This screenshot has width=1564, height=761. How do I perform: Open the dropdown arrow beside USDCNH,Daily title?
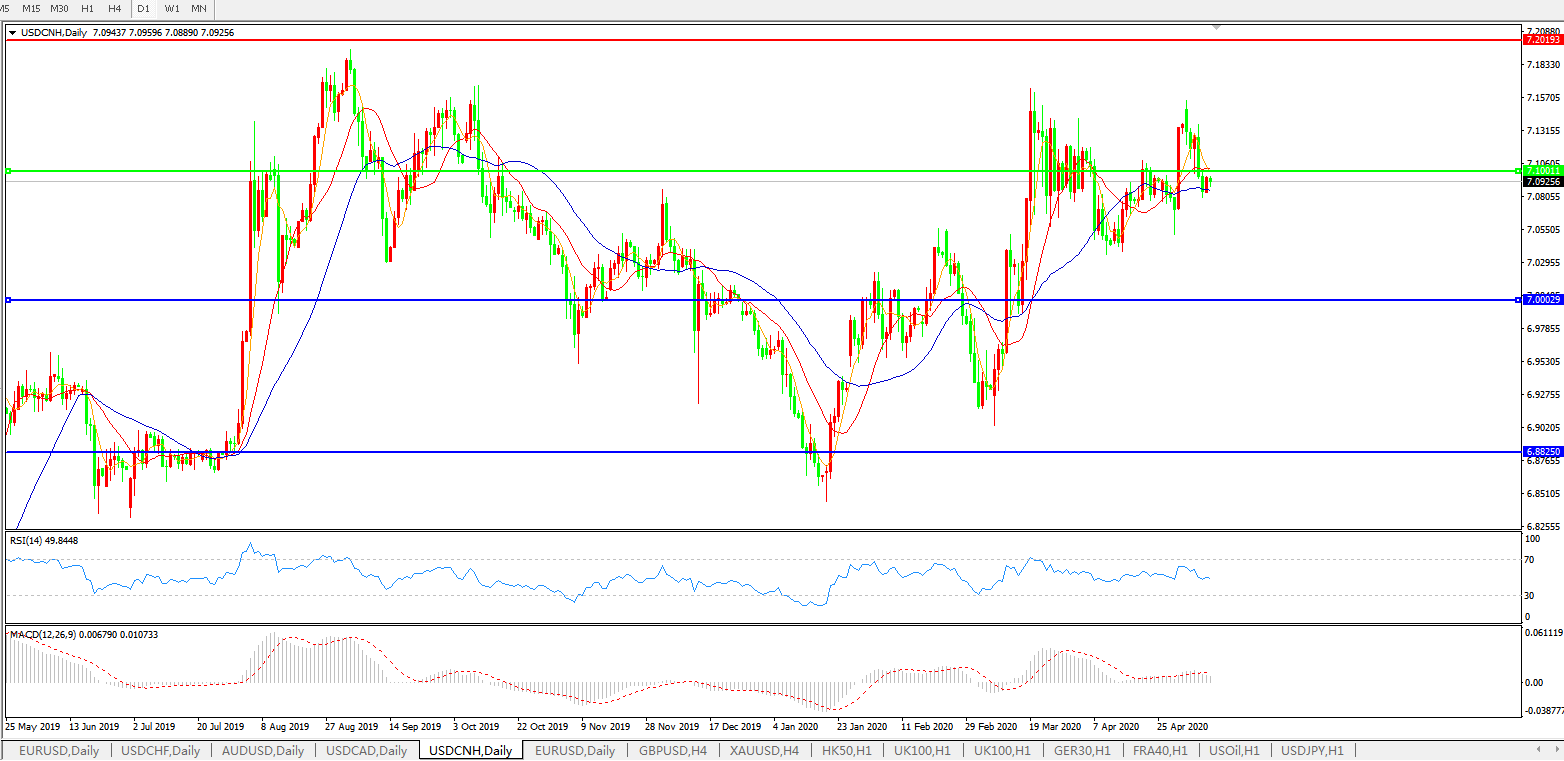(12, 33)
